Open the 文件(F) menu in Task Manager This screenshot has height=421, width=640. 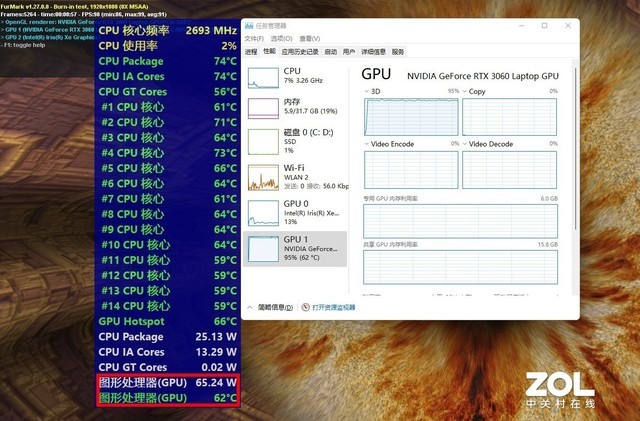pyautogui.click(x=254, y=38)
